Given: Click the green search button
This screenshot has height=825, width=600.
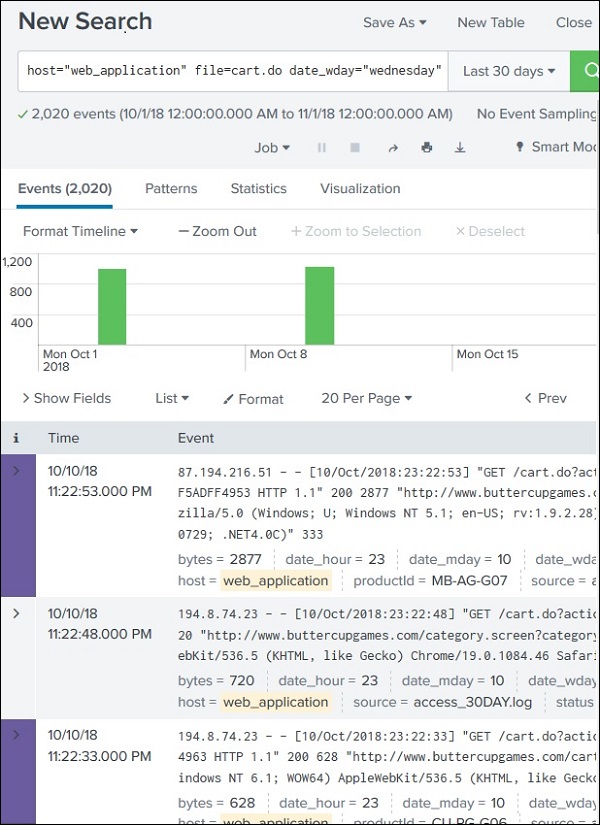Looking at the screenshot, I should pyautogui.click(x=585, y=72).
